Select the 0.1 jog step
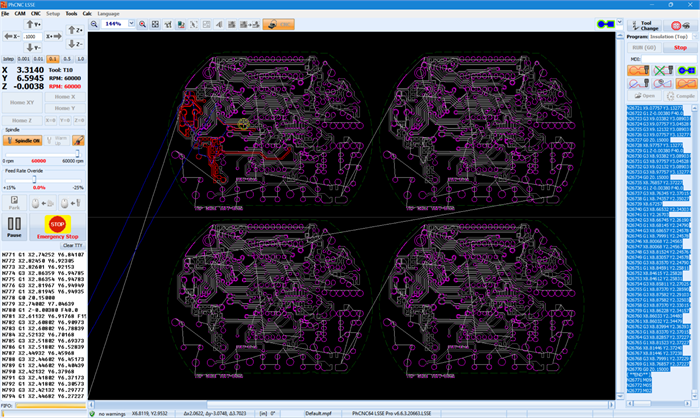This screenshot has height=418, width=700. coord(53,59)
